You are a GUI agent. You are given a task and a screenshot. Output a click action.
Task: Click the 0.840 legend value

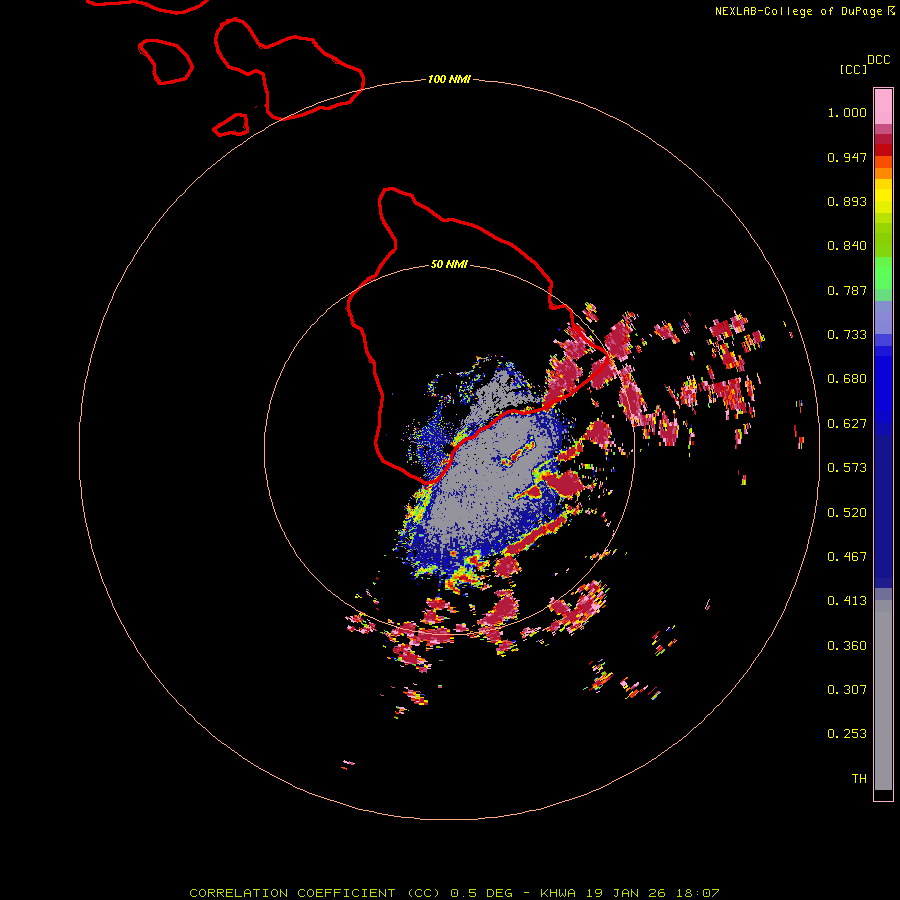(x=847, y=246)
